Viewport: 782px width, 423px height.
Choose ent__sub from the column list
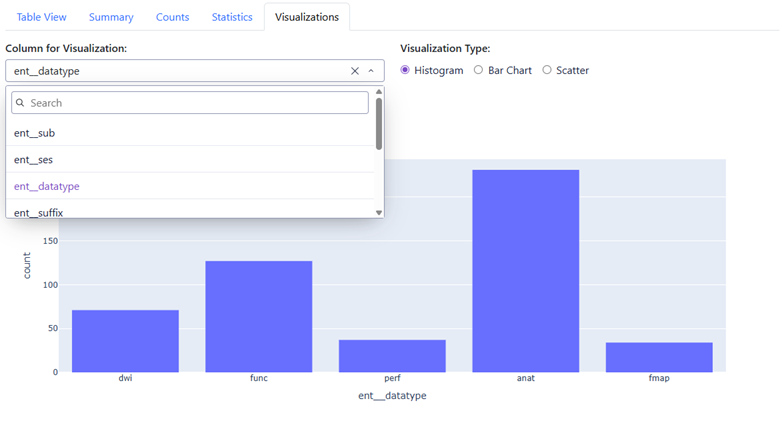(x=190, y=133)
